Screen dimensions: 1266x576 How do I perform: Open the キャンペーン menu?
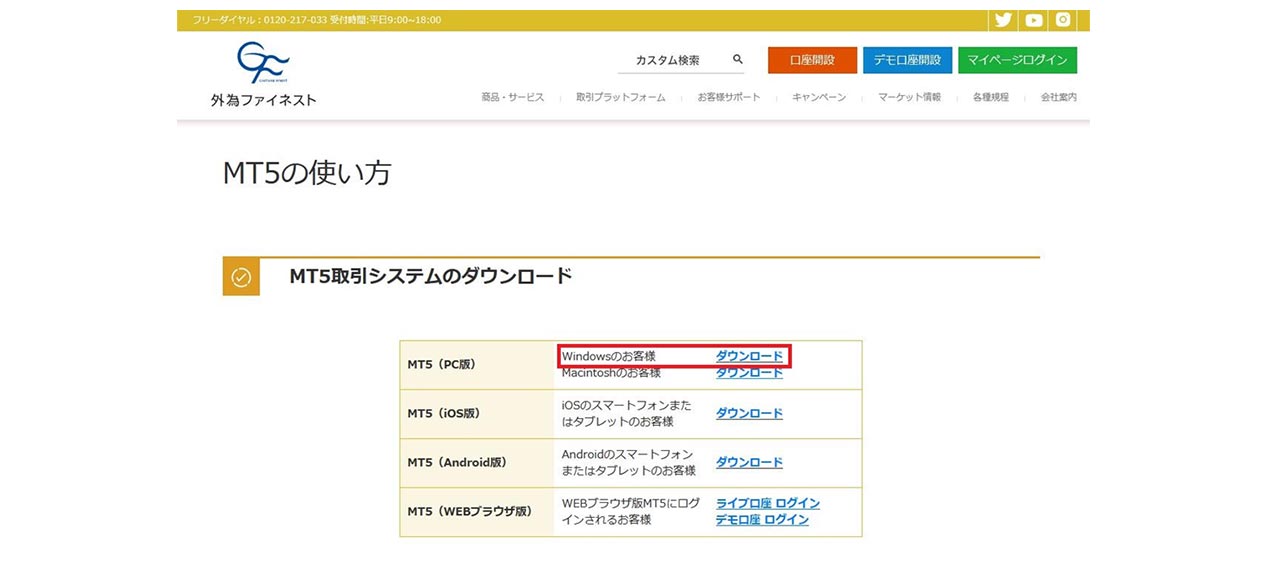(819, 98)
